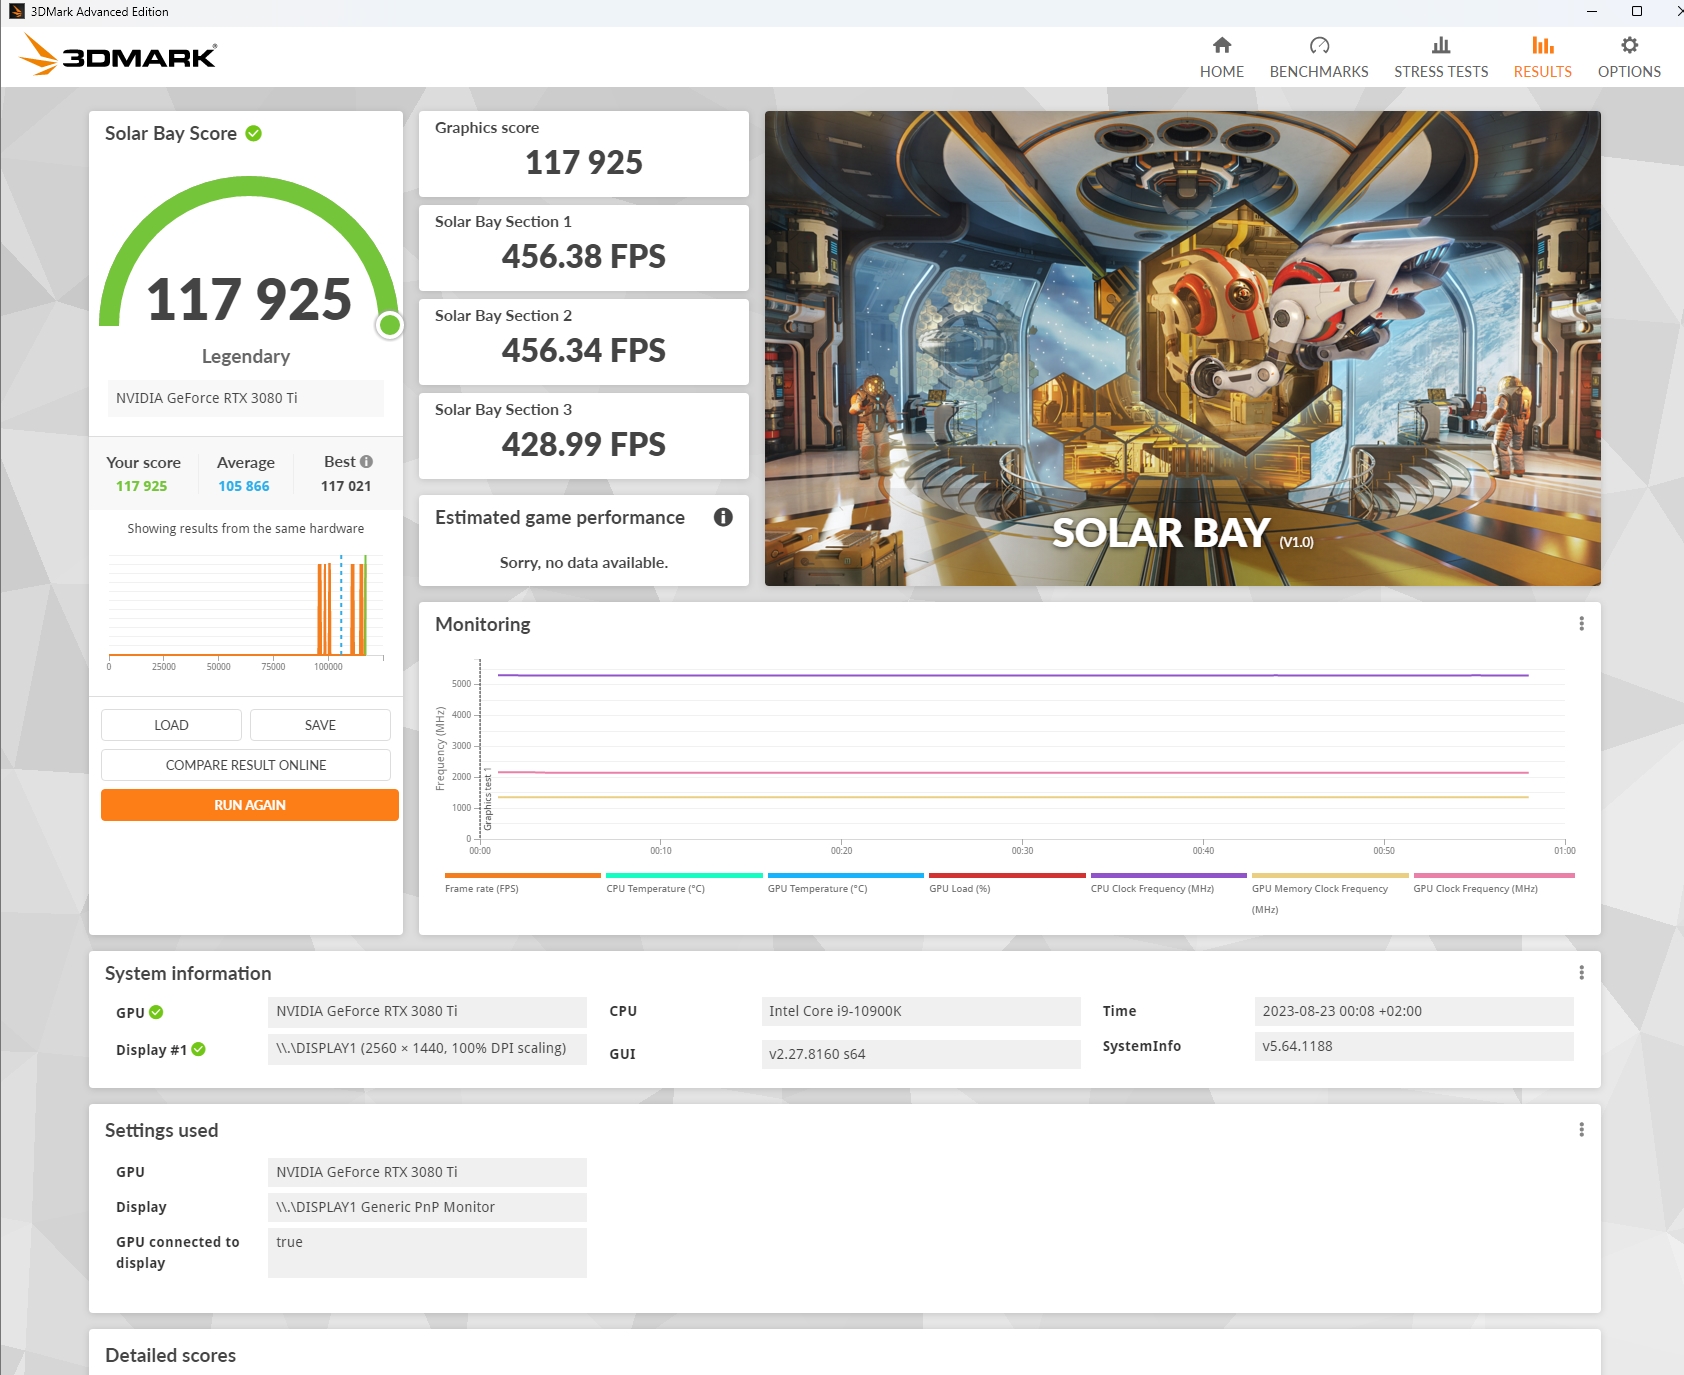
Task: Click green validation checkmark beside Solar Bay Score
Action: click(x=254, y=134)
